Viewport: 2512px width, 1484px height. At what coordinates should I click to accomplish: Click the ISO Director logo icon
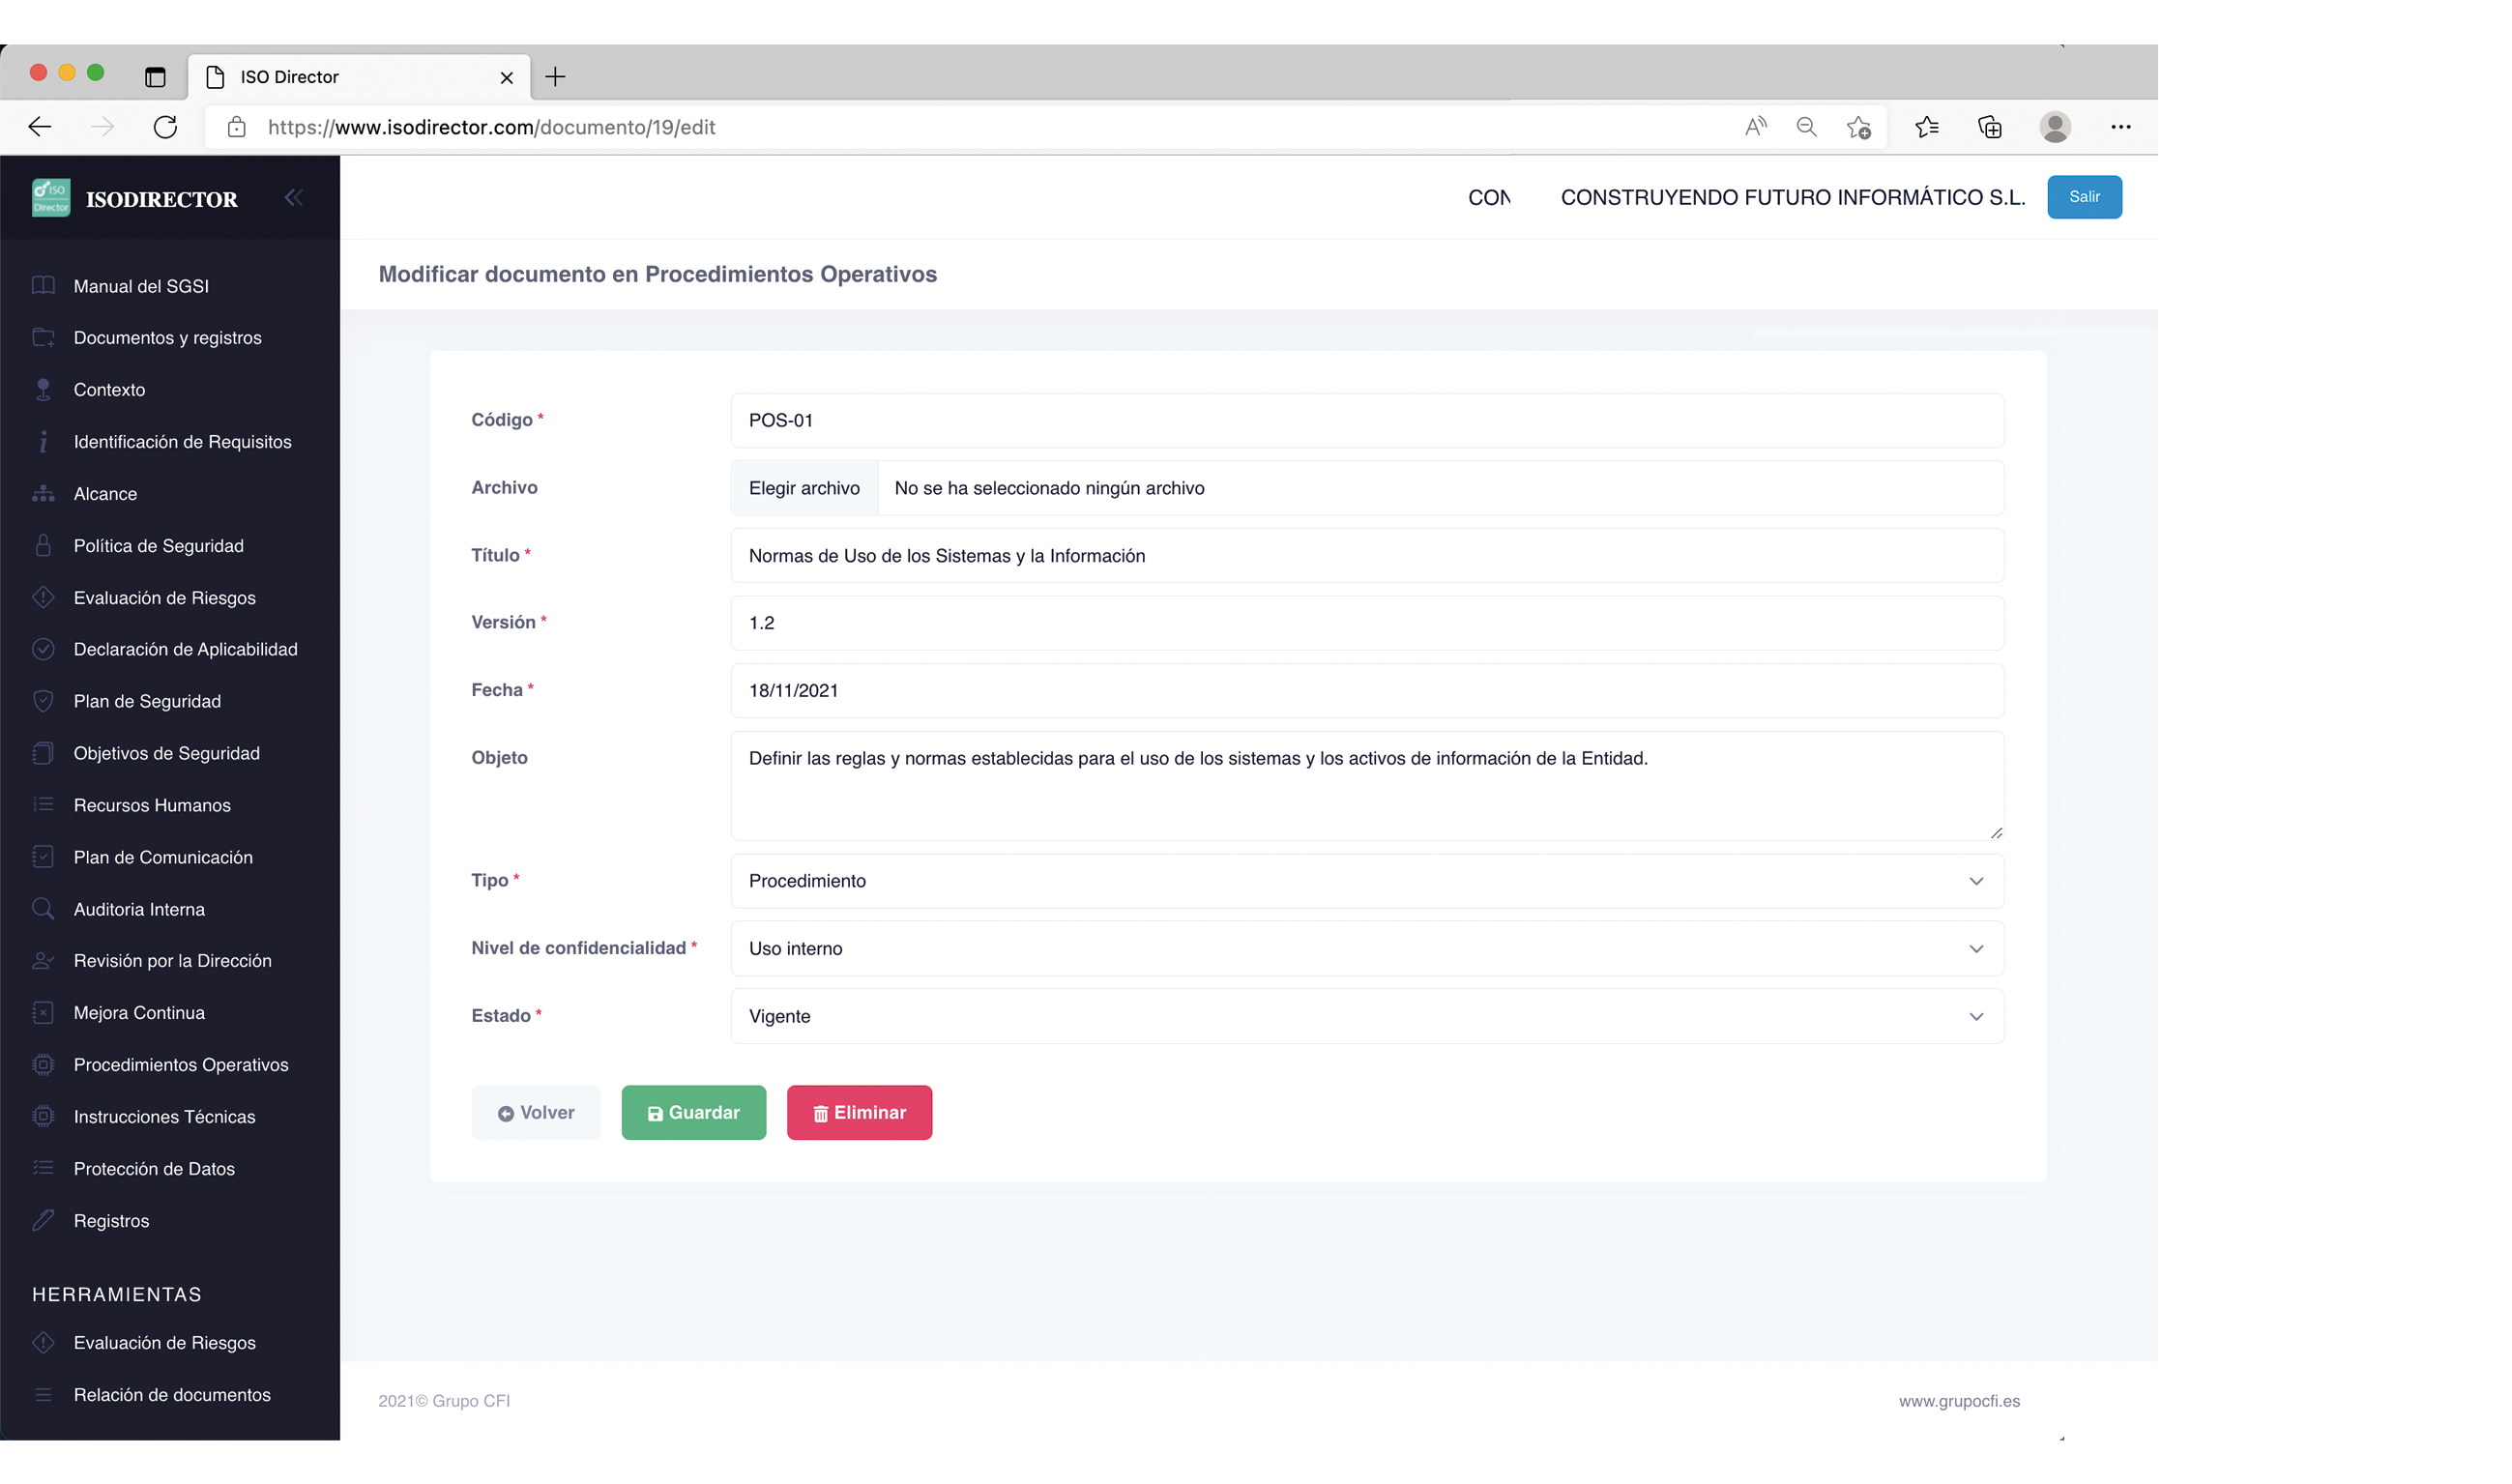point(51,198)
